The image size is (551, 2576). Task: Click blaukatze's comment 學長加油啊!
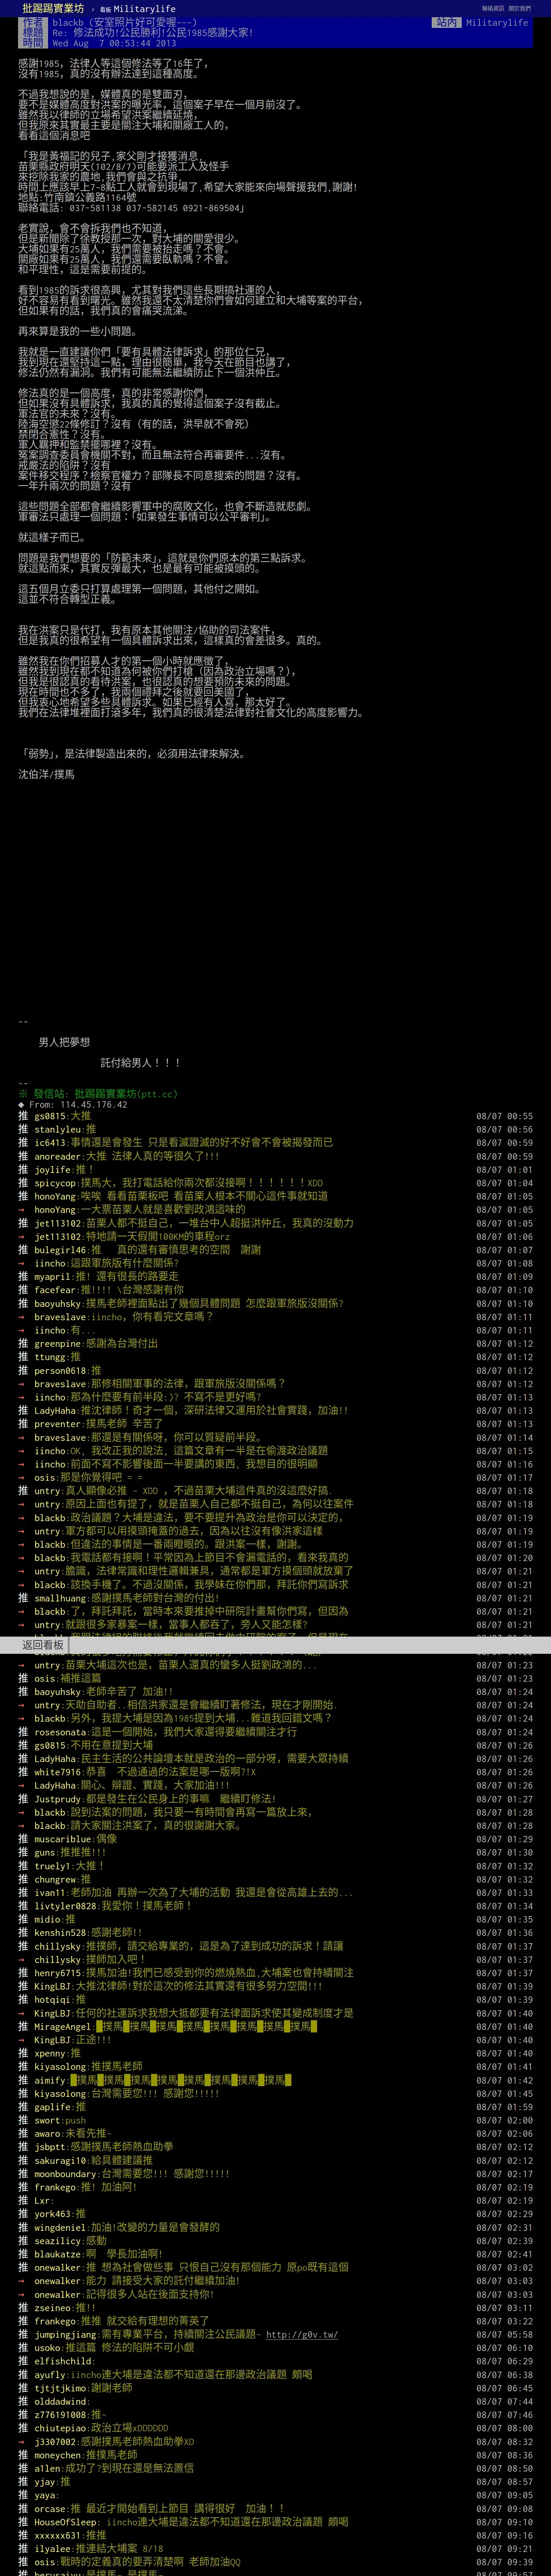coord(275,2254)
